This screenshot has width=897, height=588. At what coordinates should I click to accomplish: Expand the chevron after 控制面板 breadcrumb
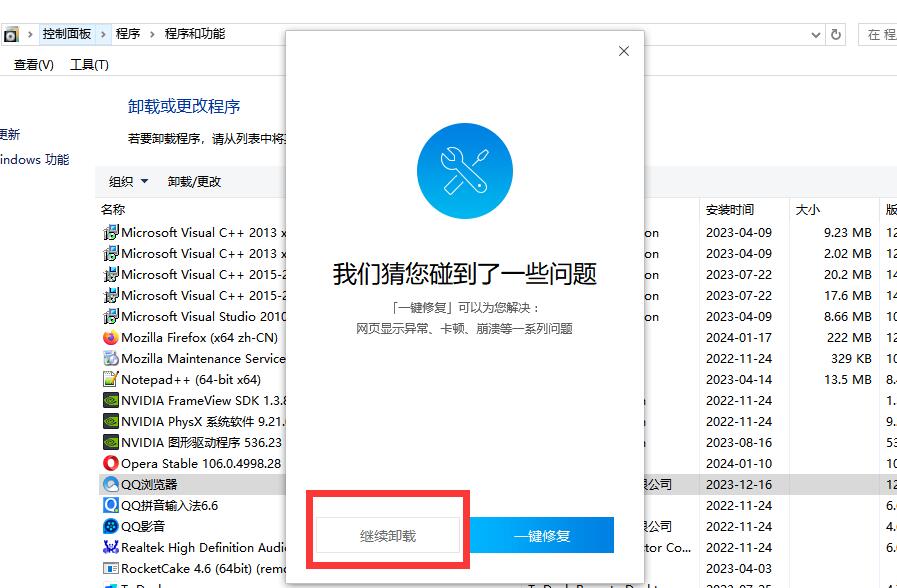pos(104,34)
